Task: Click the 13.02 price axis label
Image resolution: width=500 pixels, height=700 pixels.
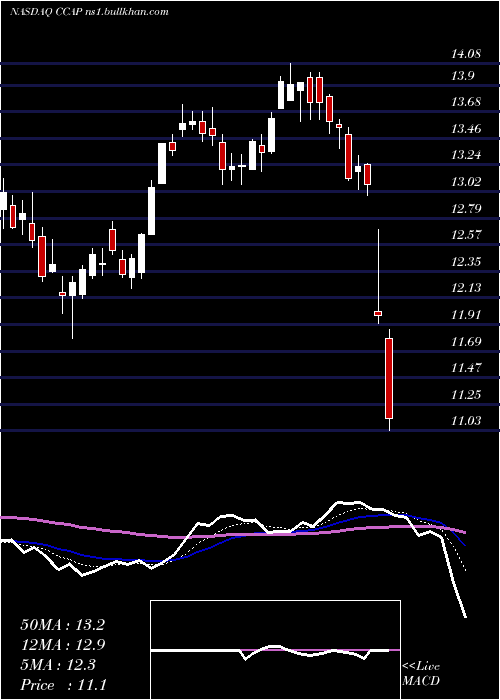Action: click(x=467, y=182)
